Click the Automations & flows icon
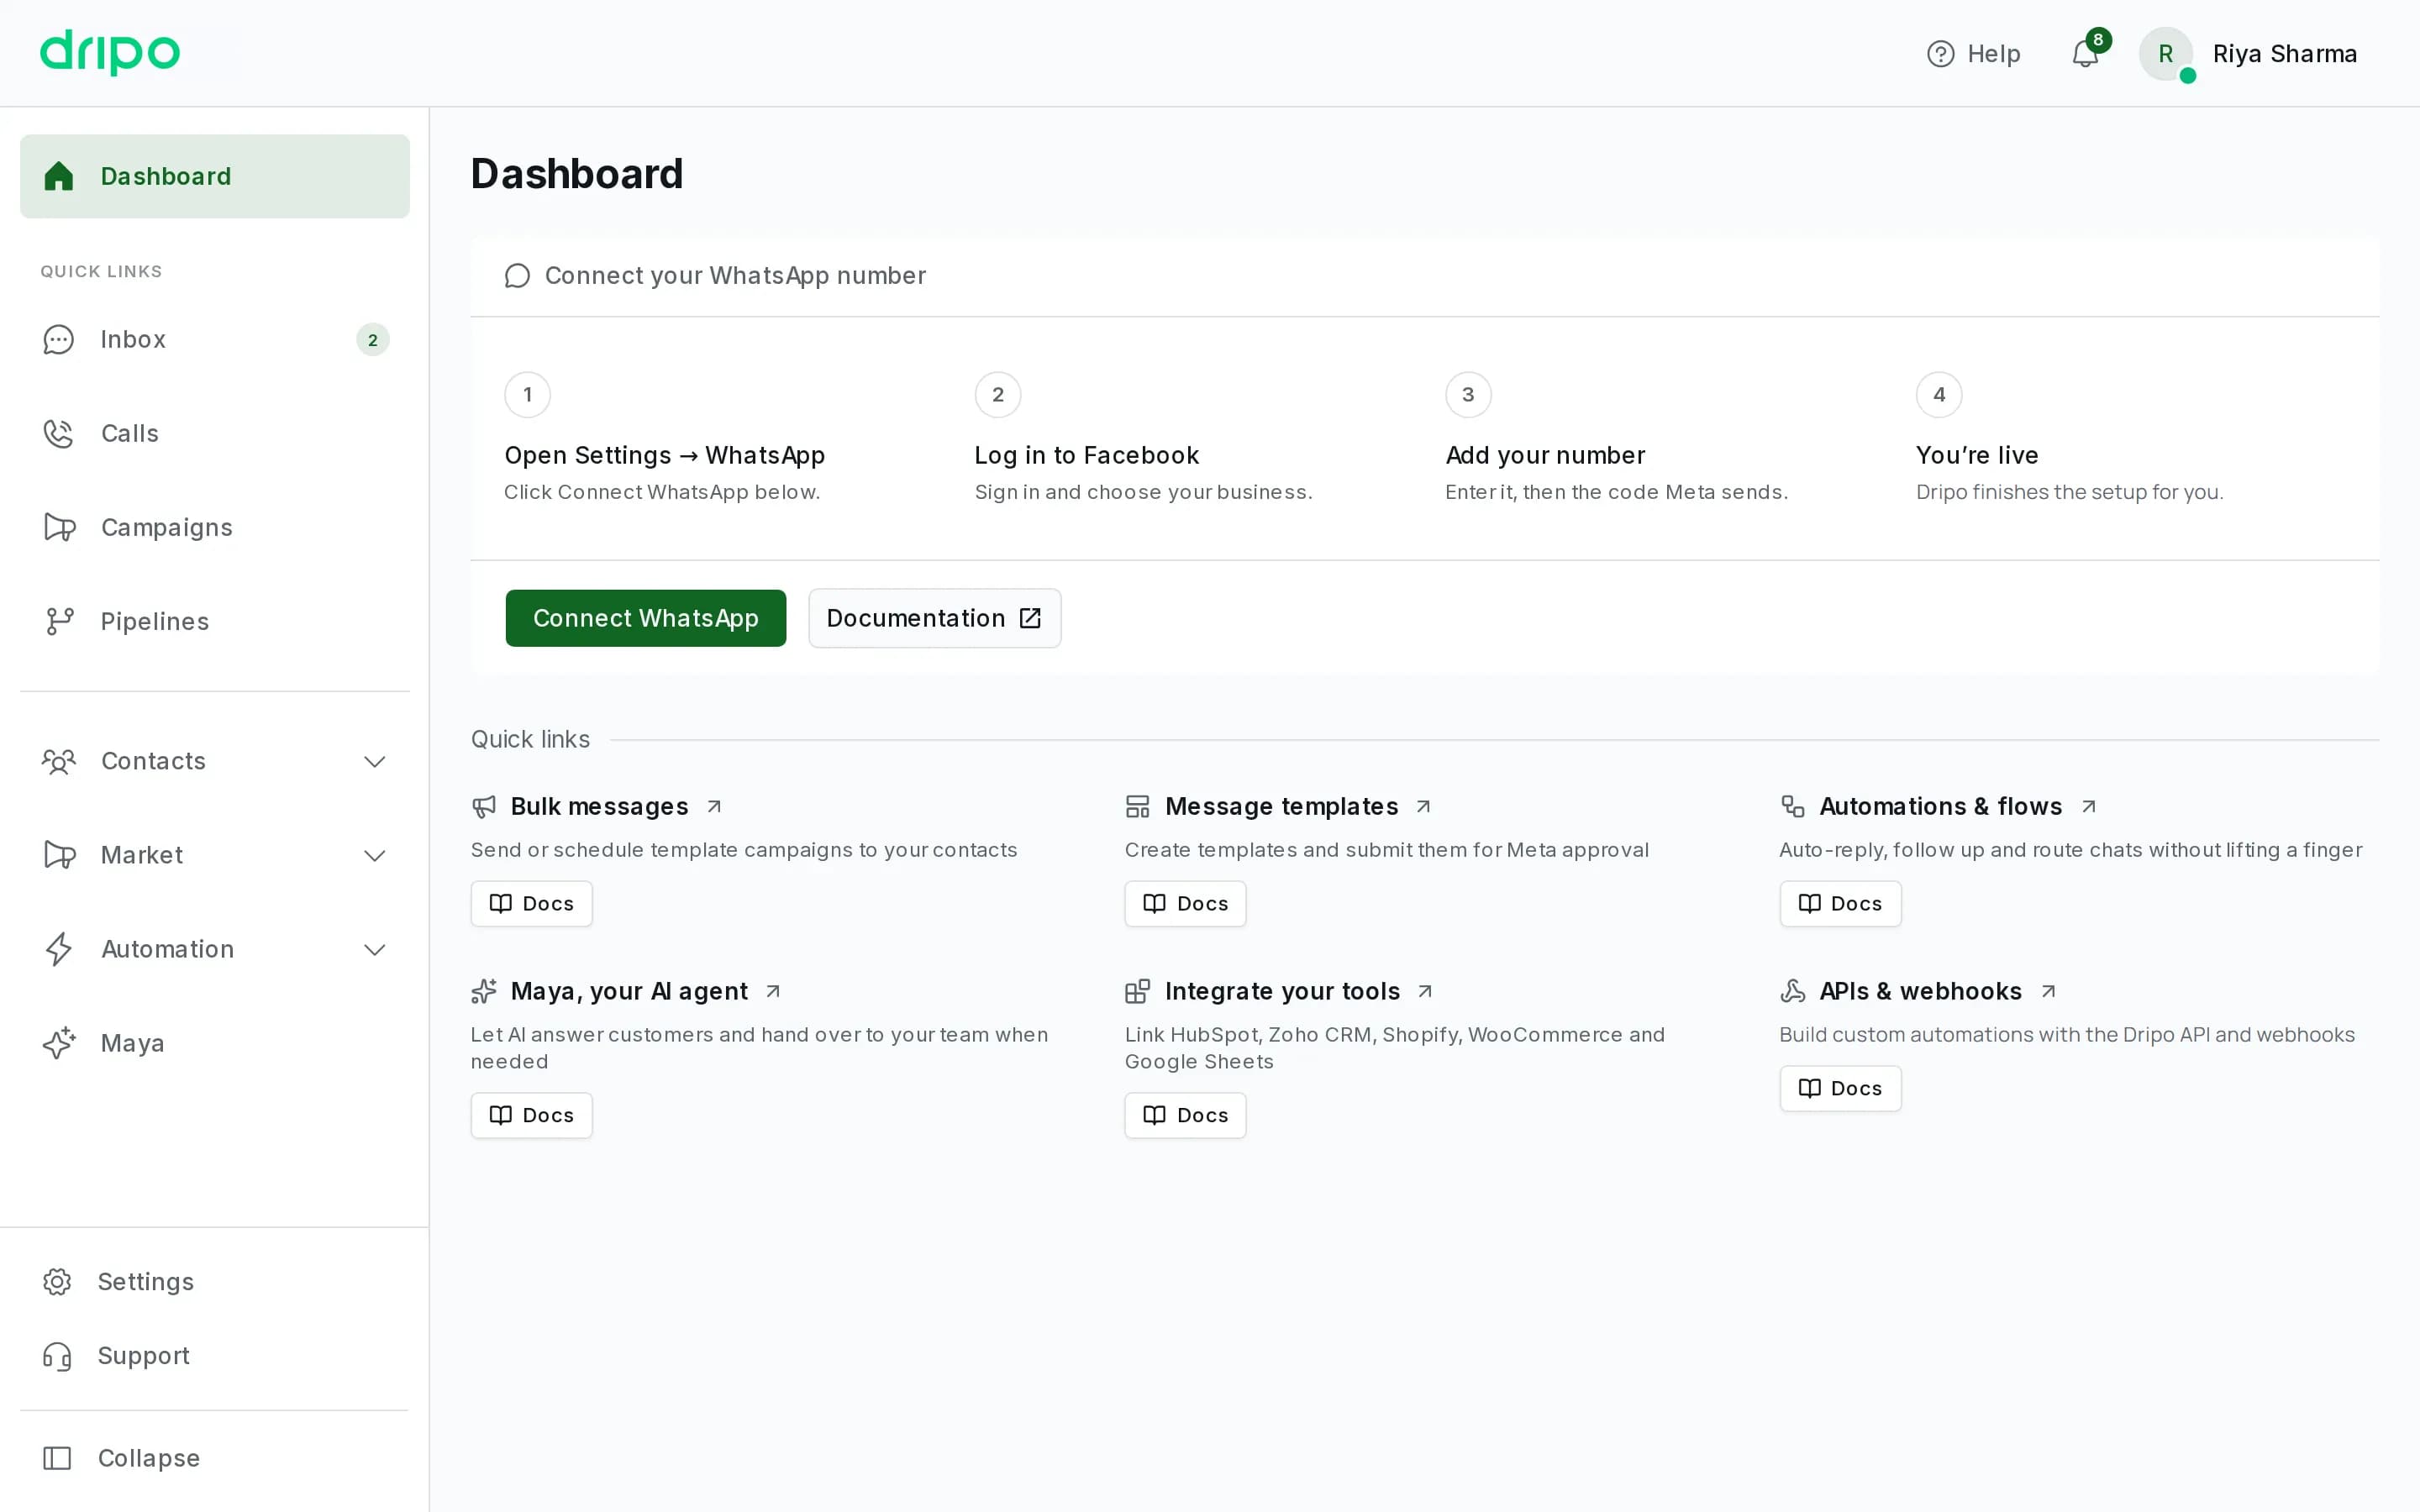Viewport: 2420px width, 1512px height. (1793, 806)
